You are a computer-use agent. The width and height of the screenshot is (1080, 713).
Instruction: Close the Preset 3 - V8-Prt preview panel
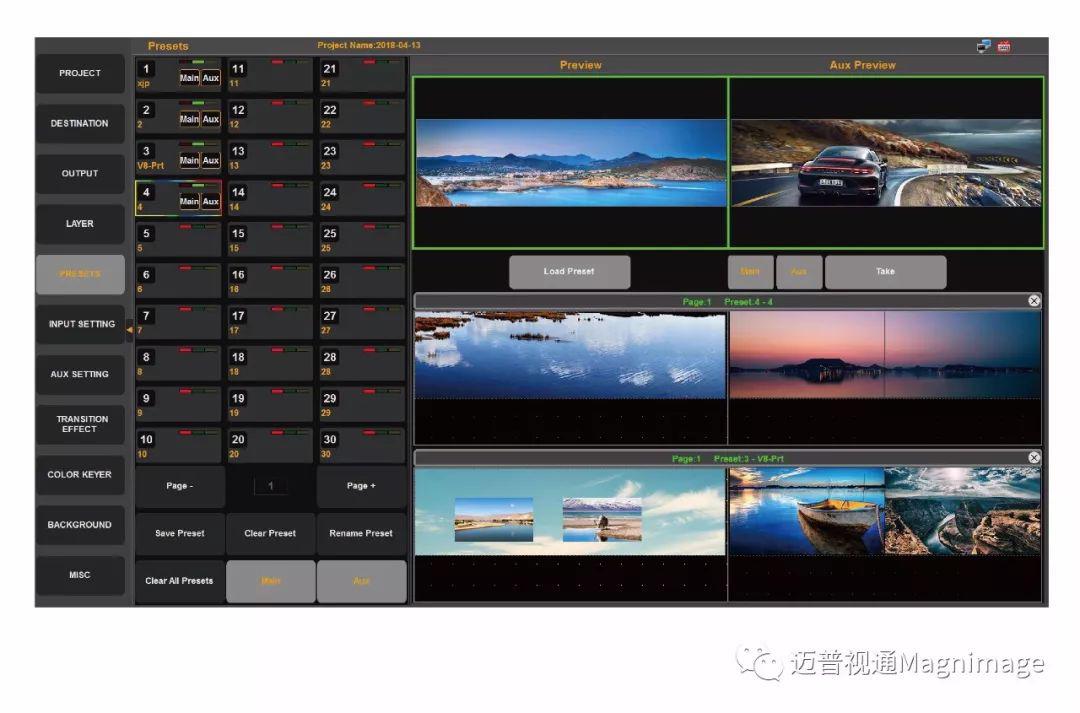click(x=1034, y=457)
